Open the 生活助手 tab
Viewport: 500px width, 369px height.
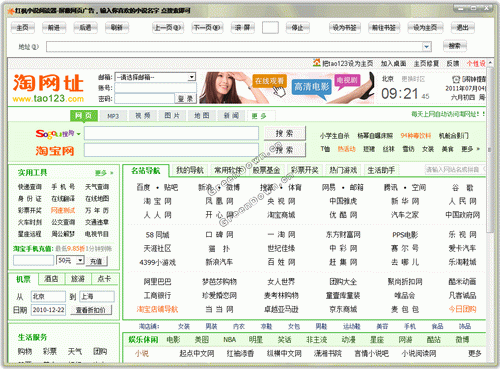pos(381,170)
